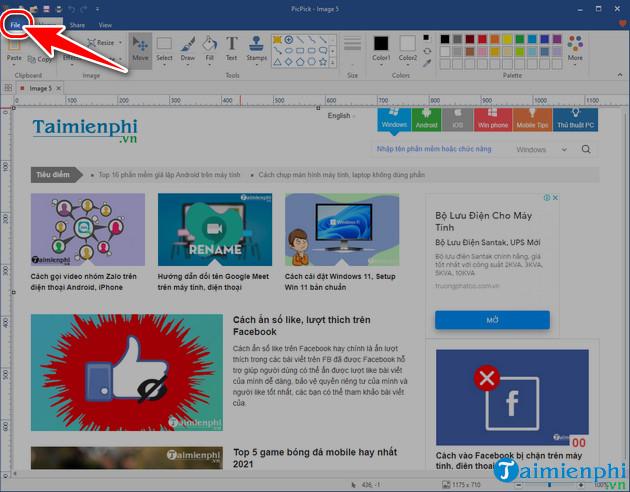Choose the Text tool
This screenshot has width=630, height=492.
pyautogui.click(x=231, y=50)
